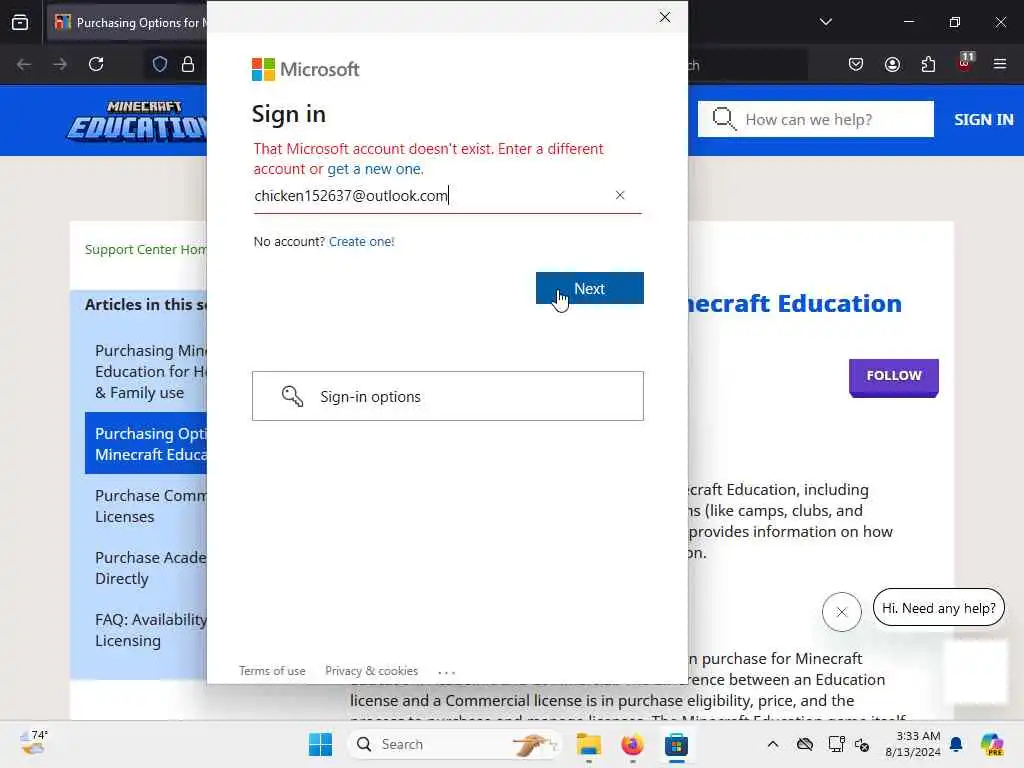This screenshot has height=768, width=1024.
Task: Open the weather widget showing 74°
Action: point(33,743)
